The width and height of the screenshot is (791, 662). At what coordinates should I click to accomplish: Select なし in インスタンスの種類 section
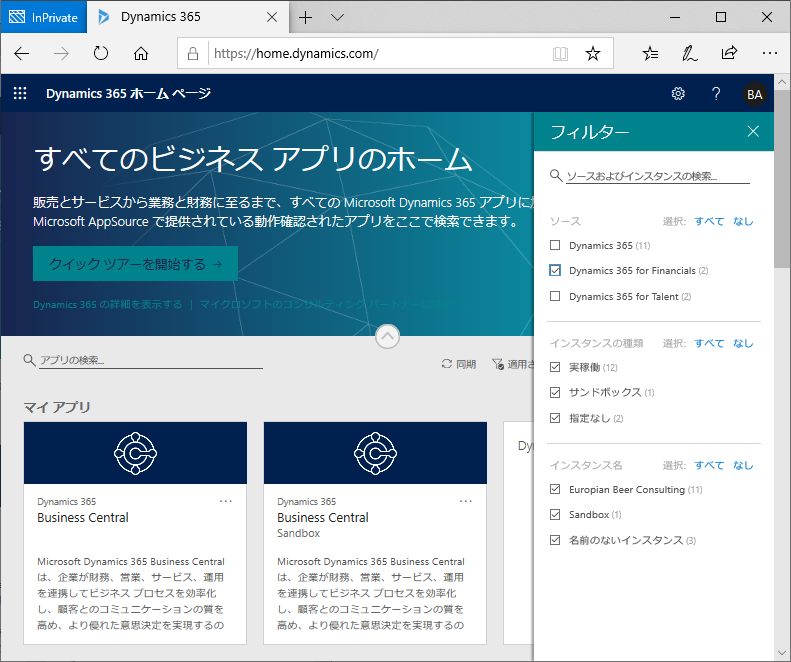743,343
